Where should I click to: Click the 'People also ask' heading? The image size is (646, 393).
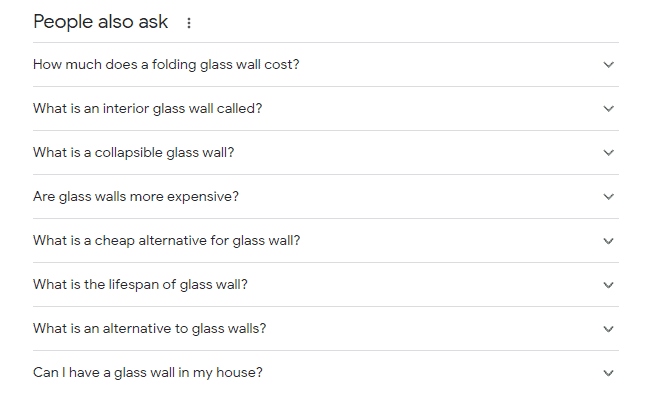point(101,22)
